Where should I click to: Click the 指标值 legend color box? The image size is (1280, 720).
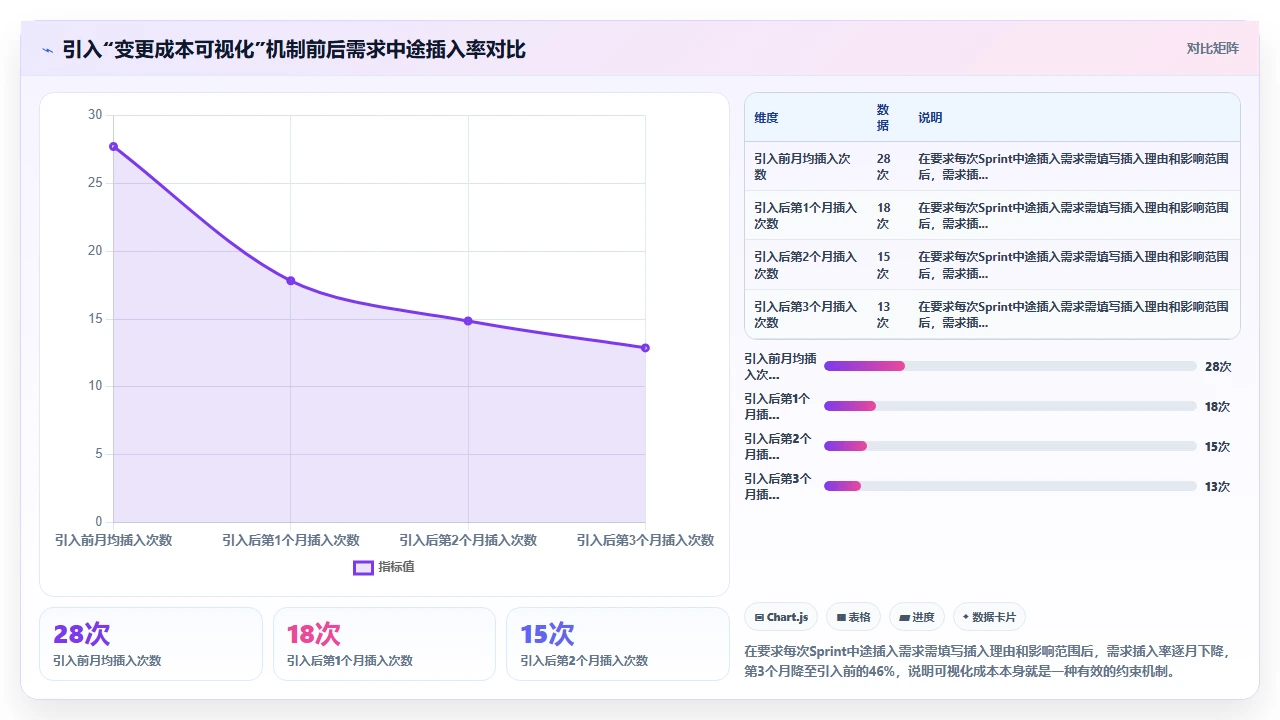point(363,567)
